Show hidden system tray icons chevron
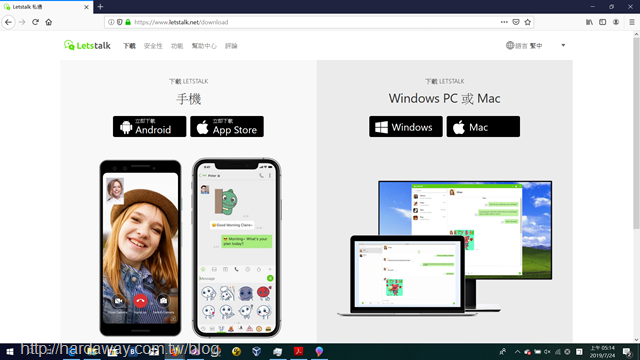640x360 pixels. point(517,351)
